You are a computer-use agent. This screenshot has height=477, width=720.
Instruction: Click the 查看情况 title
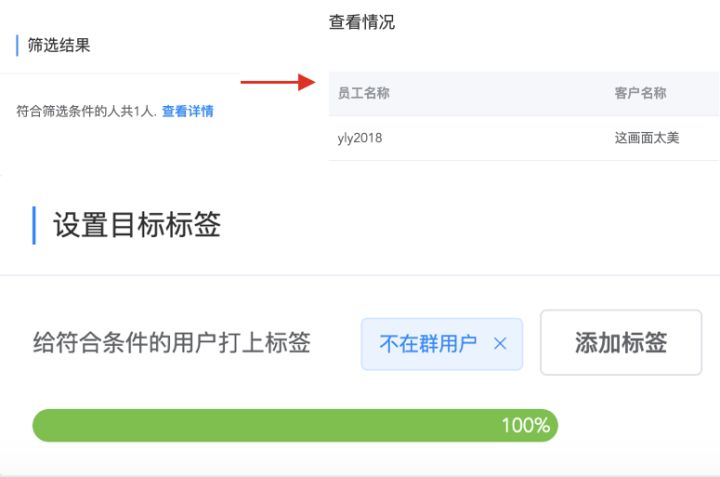point(362,22)
